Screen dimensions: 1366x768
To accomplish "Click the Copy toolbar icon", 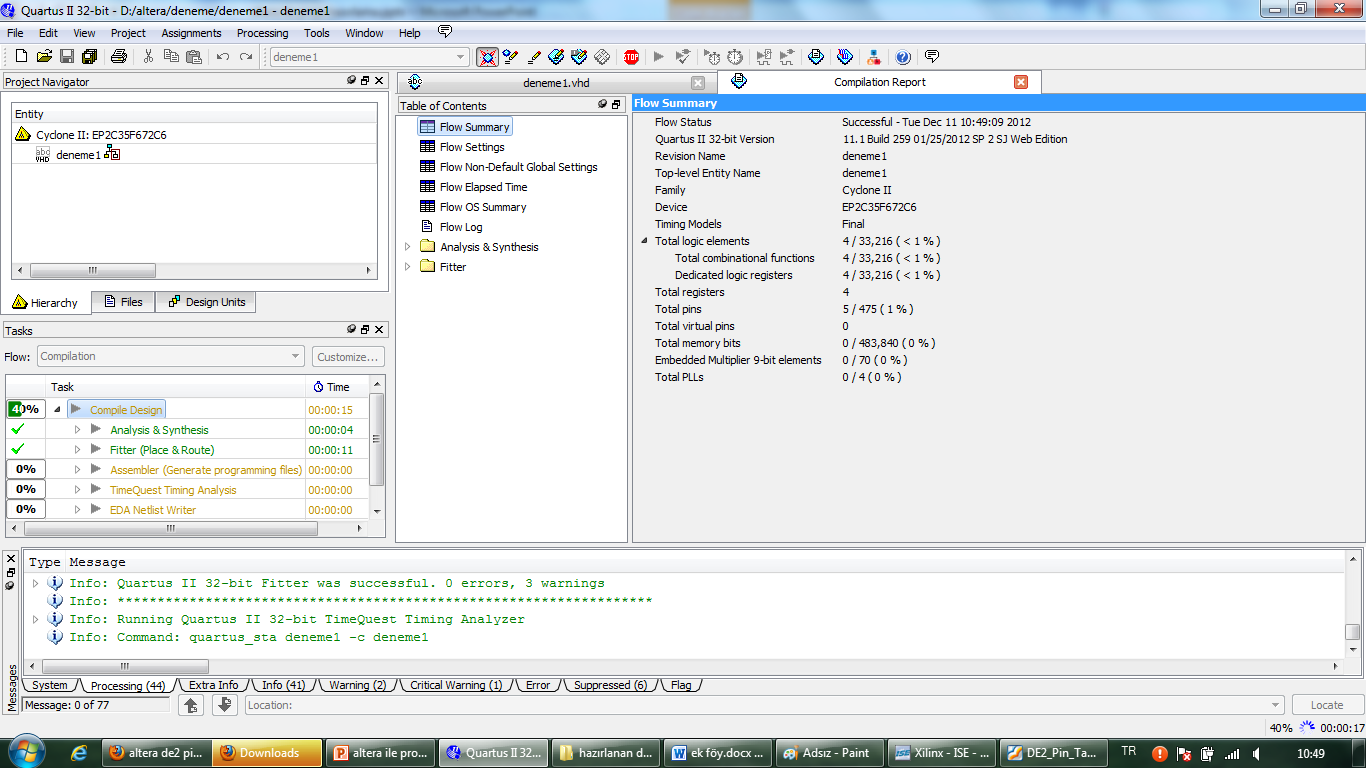I will pyautogui.click(x=171, y=57).
